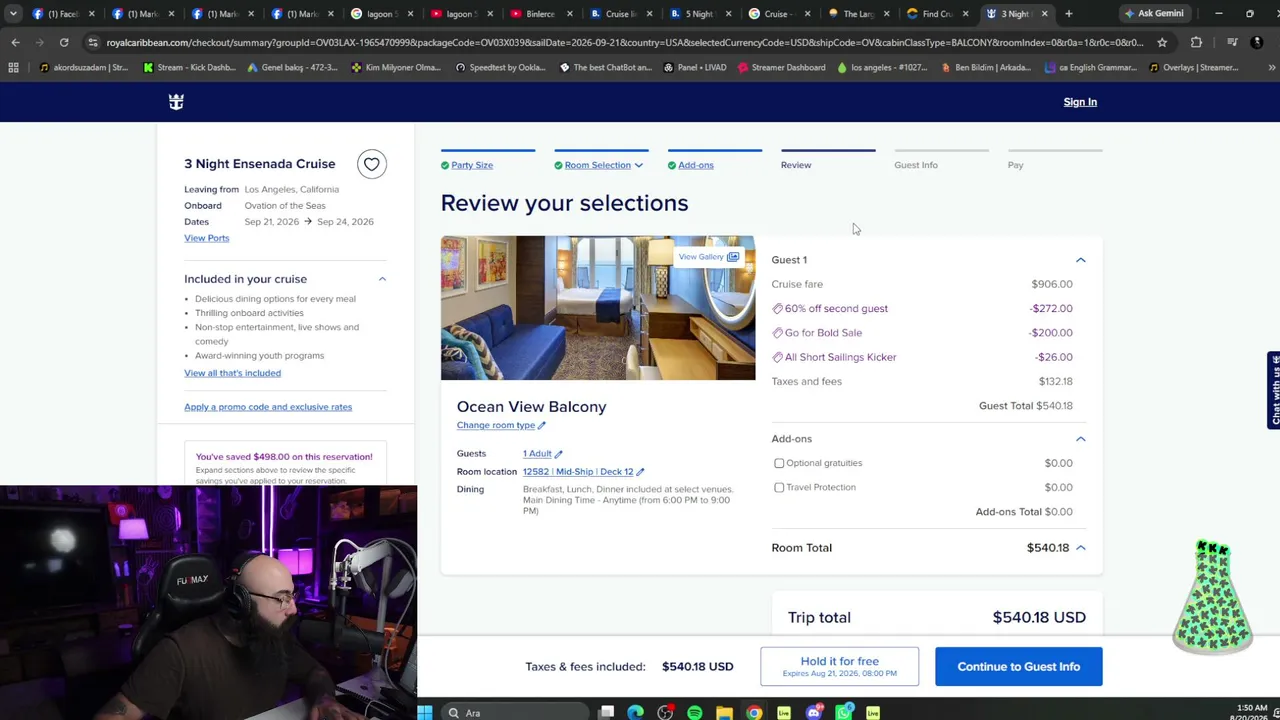
Task: Open the Chrome apps grid in bookmarks bar
Action: (x=13, y=67)
